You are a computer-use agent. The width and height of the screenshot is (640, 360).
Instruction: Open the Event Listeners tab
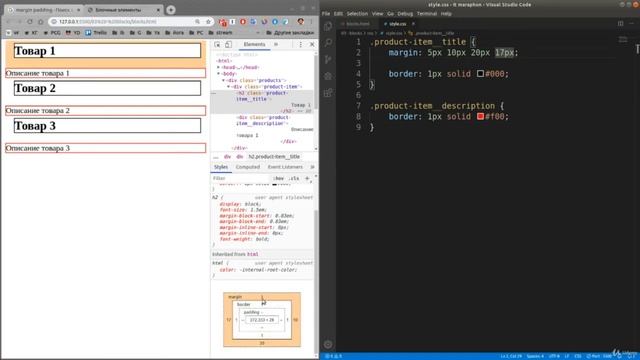(x=285, y=167)
